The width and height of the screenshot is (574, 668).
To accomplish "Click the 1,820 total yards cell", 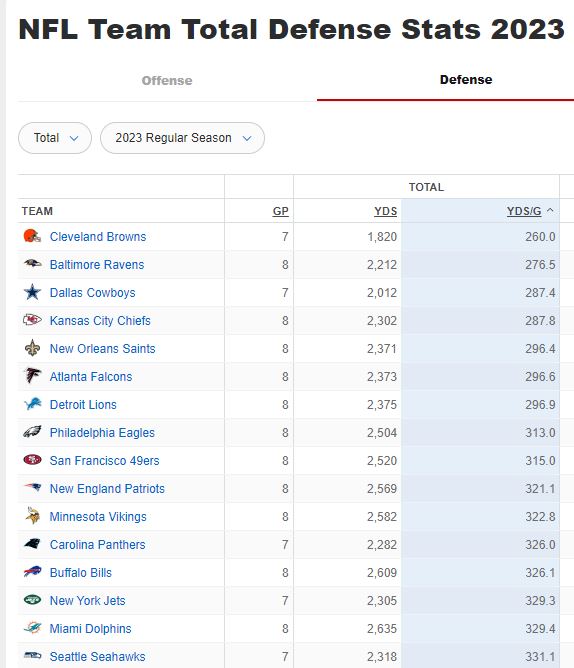I will (382, 236).
